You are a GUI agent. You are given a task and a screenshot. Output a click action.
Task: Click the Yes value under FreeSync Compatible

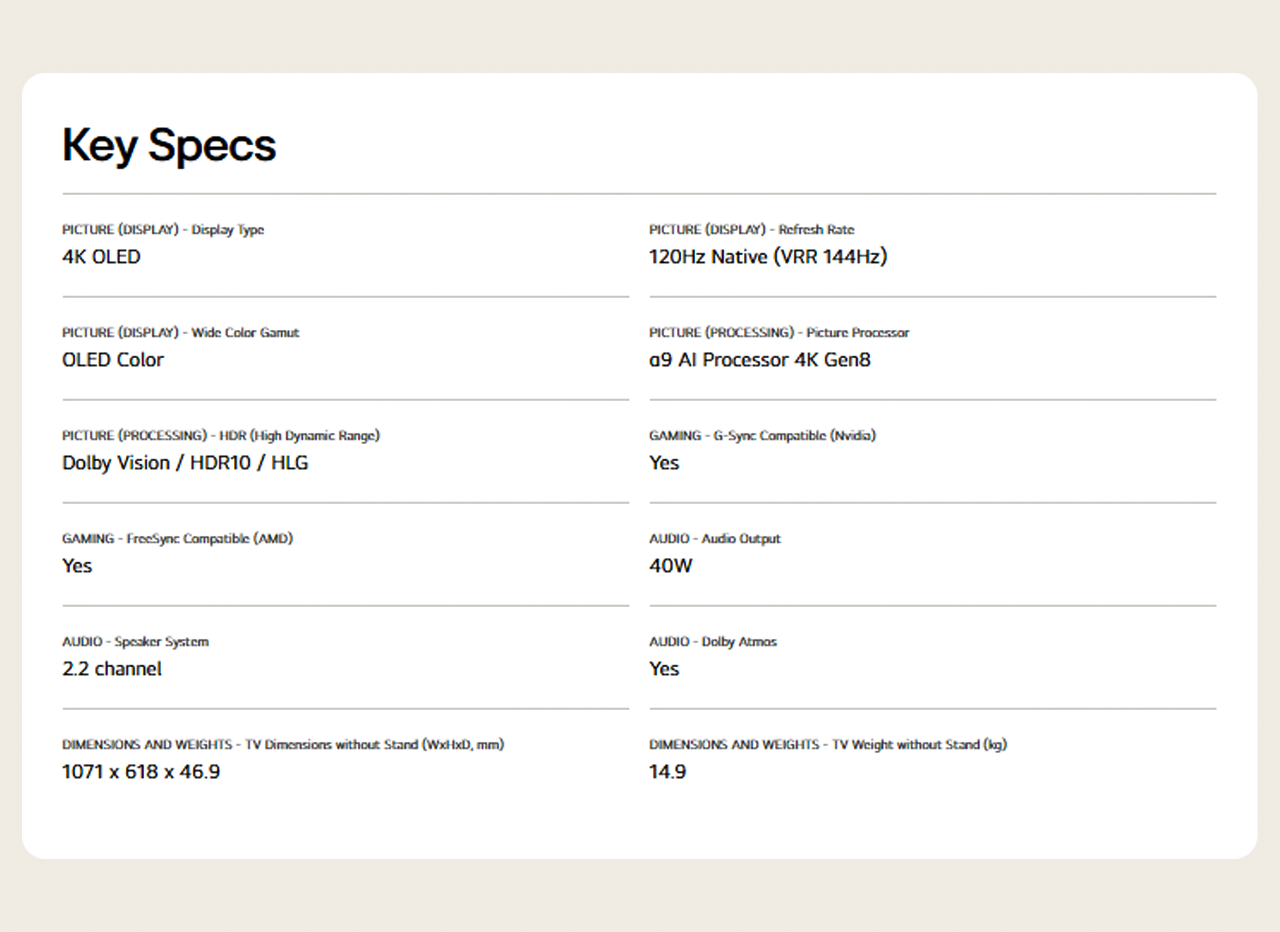click(77, 566)
